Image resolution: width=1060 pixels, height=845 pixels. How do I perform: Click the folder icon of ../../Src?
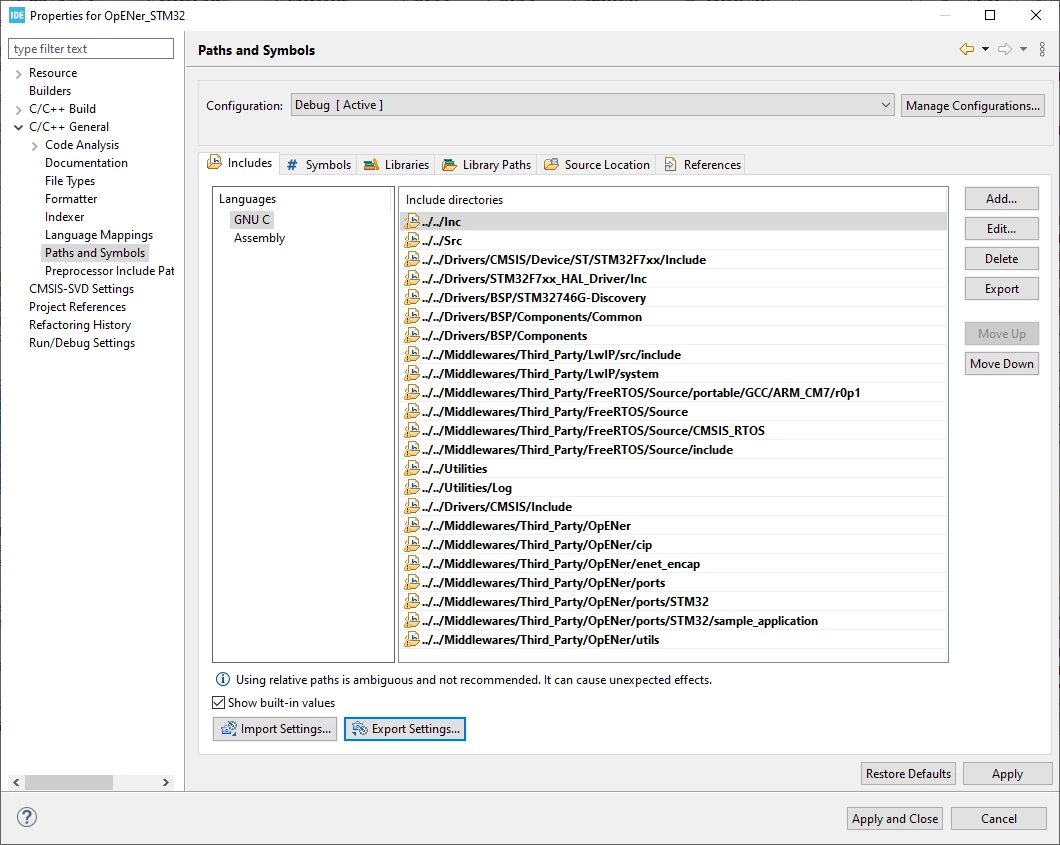(412, 240)
